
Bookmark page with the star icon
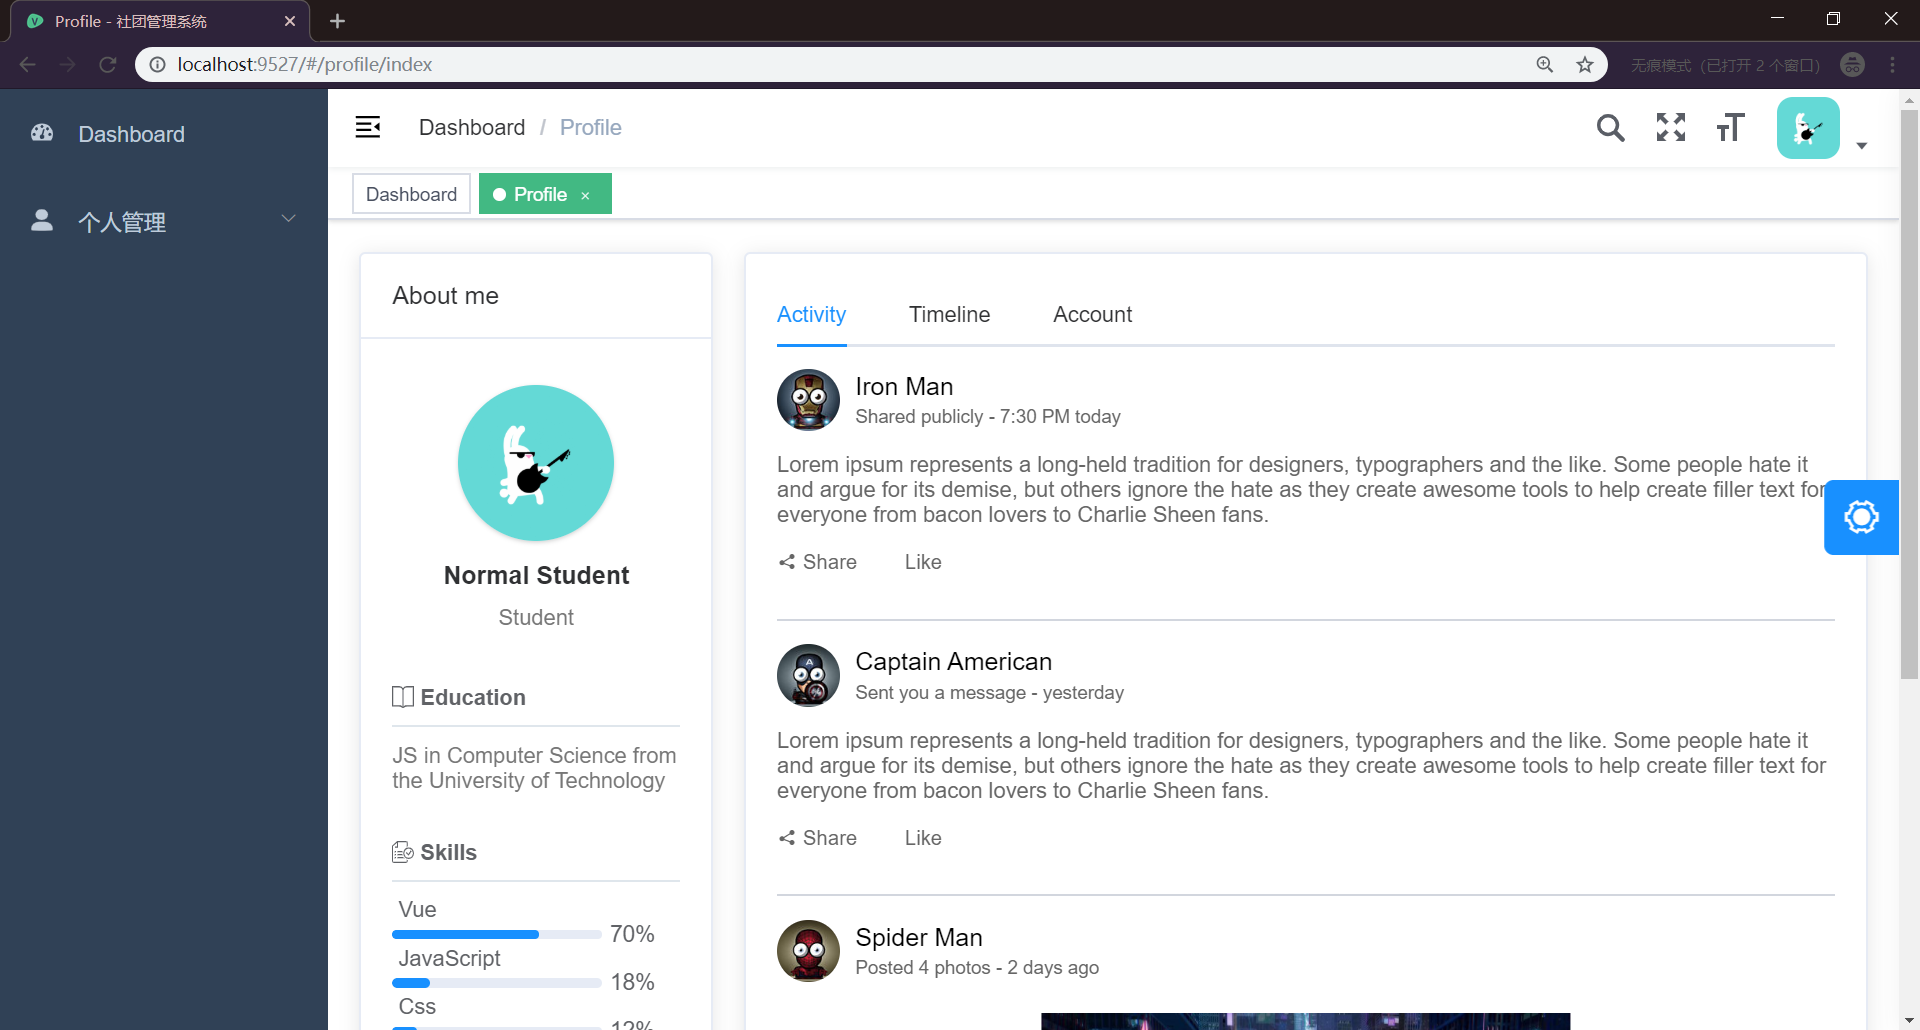coord(1585,65)
